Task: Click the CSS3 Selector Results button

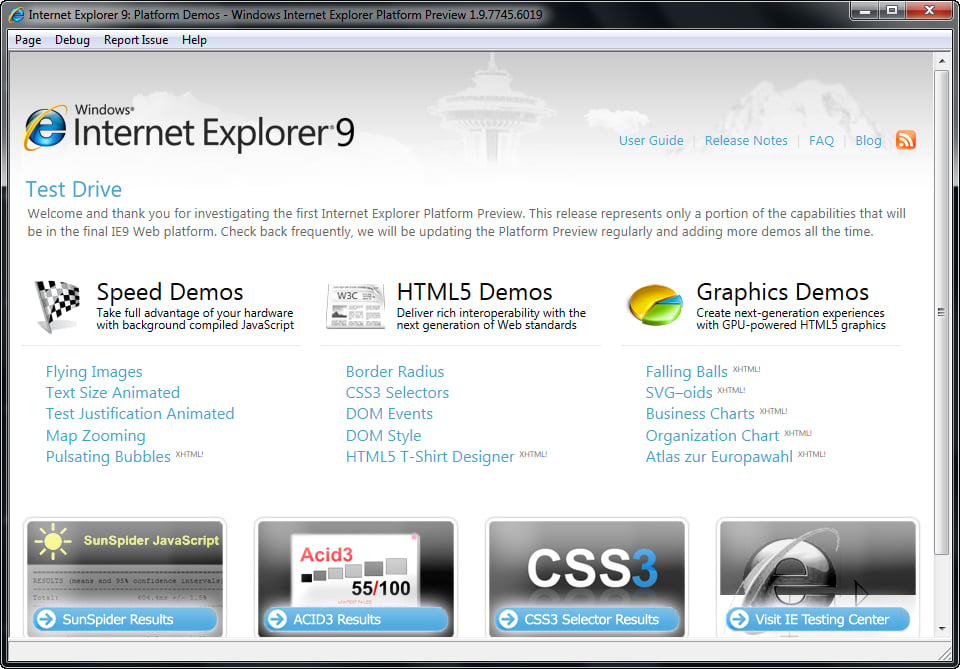Action: click(587, 619)
